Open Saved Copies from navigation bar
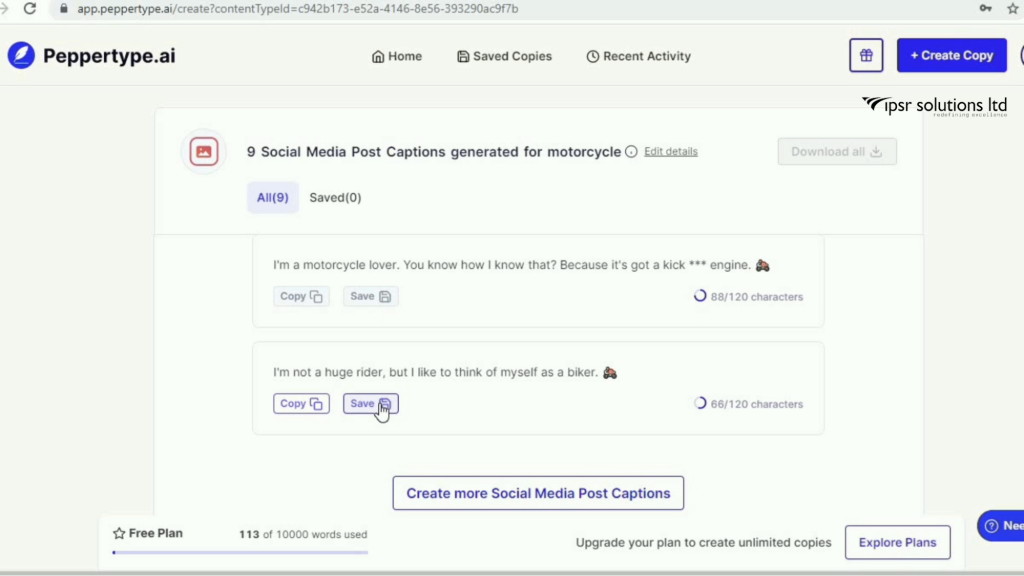Screen dimensions: 1024x576 point(504,56)
